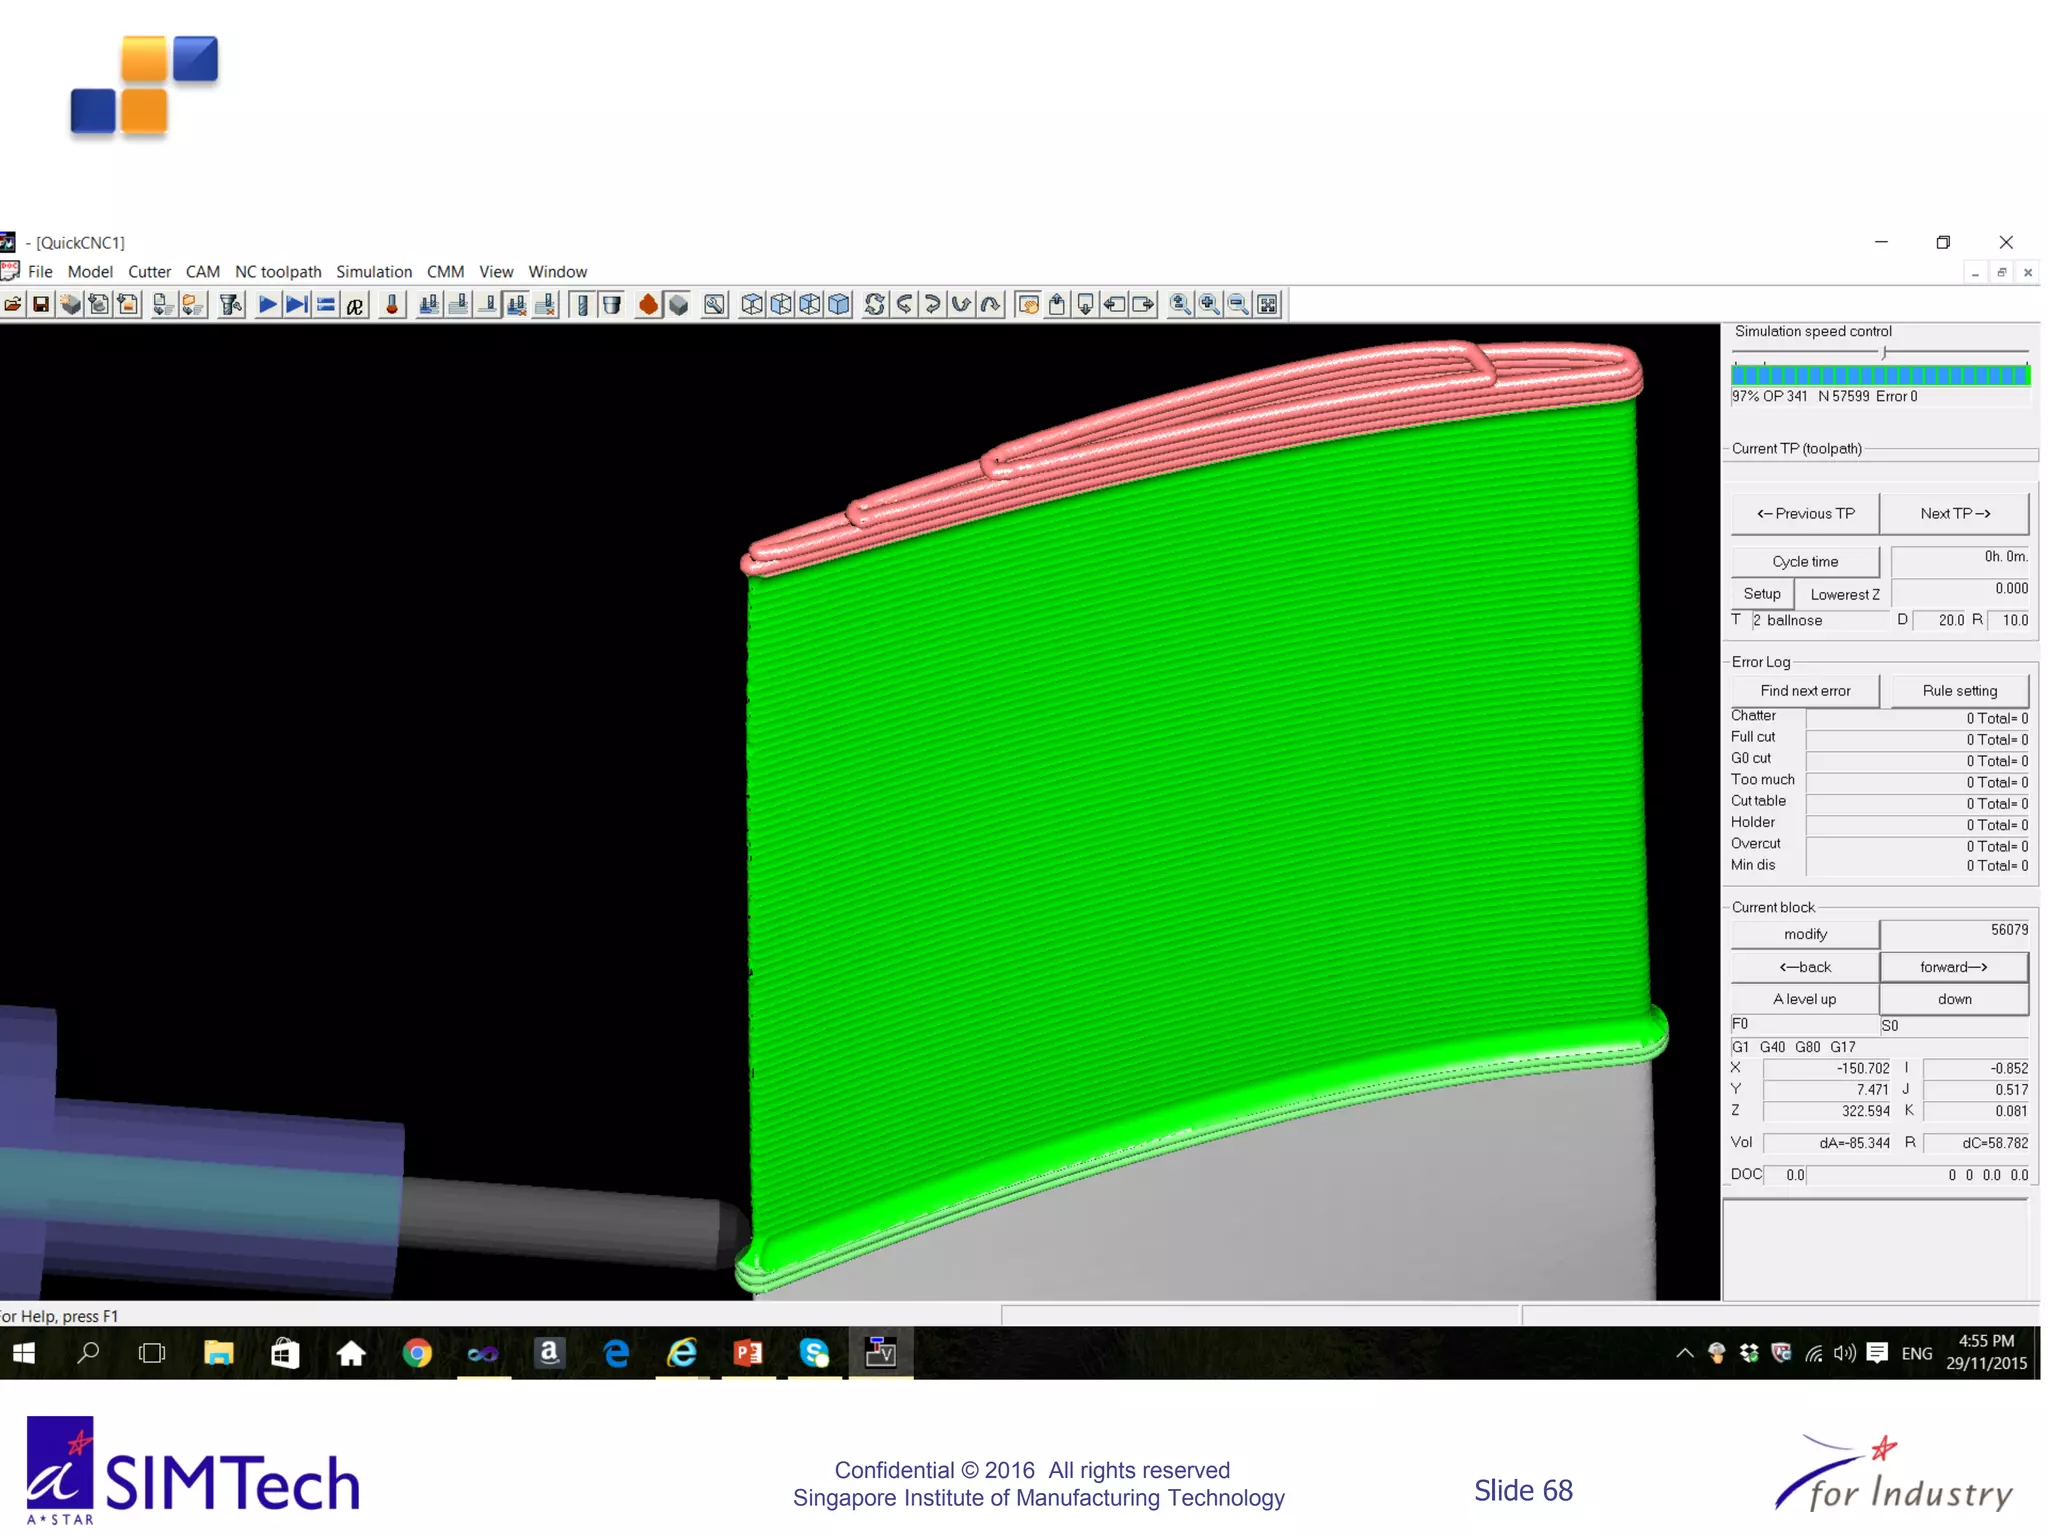Click the zoom-out magnifier toolbar icon

(x=1238, y=304)
